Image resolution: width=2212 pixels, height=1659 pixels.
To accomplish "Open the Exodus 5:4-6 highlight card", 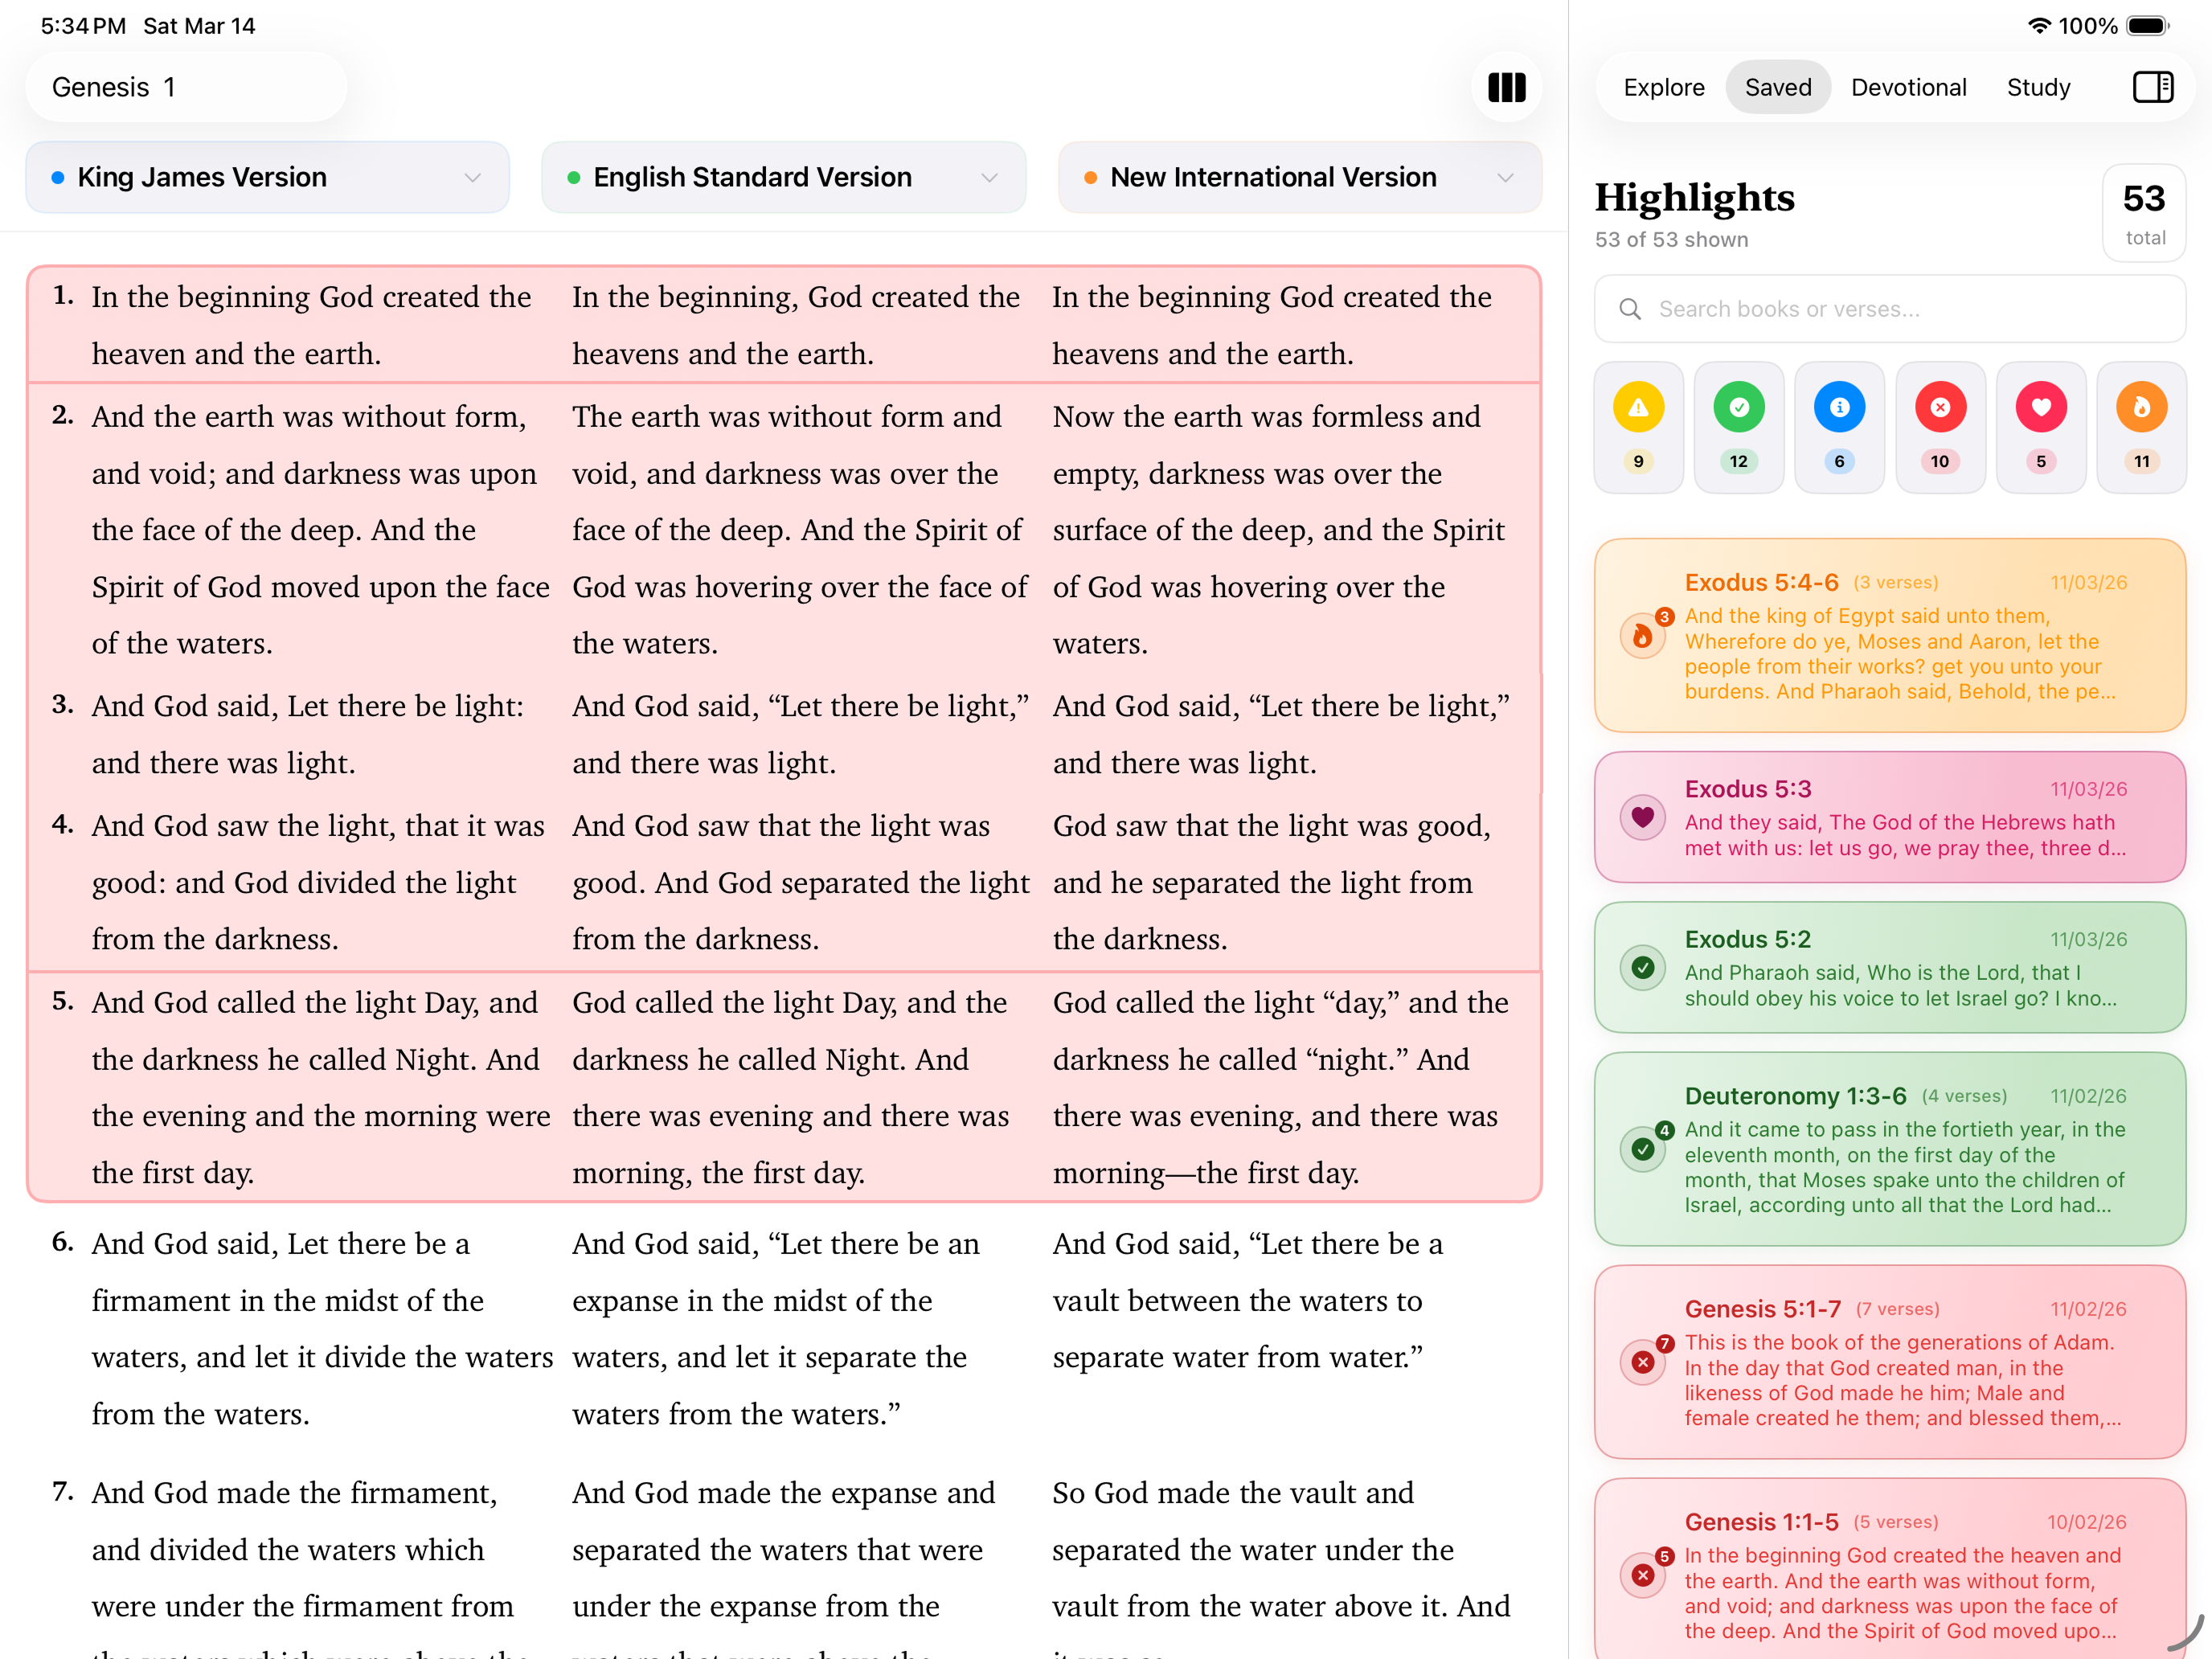I will (x=1889, y=636).
